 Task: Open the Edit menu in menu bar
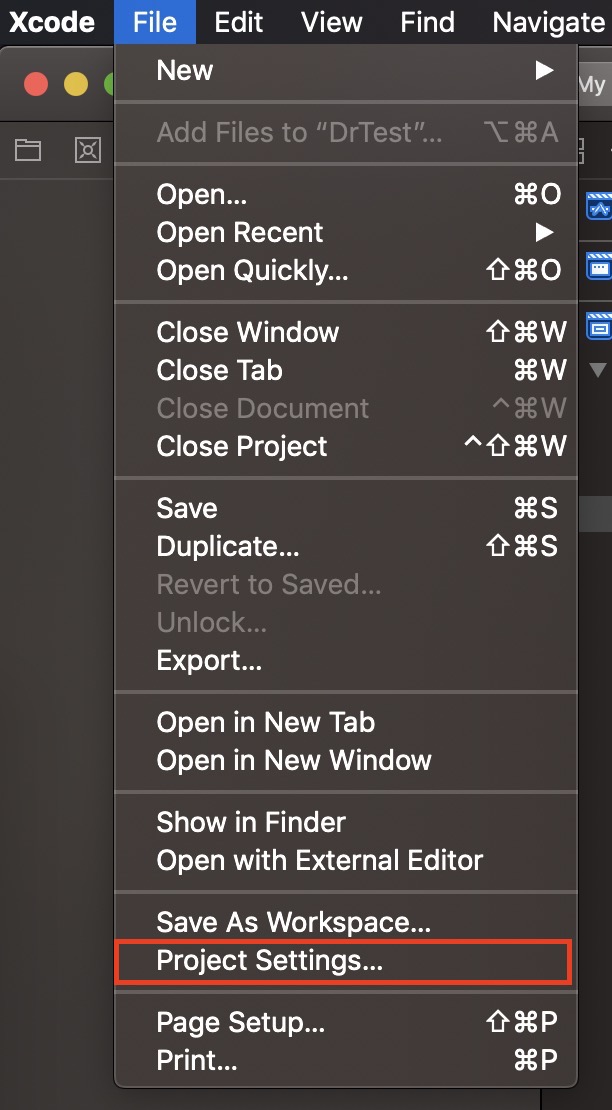click(239, 22)
